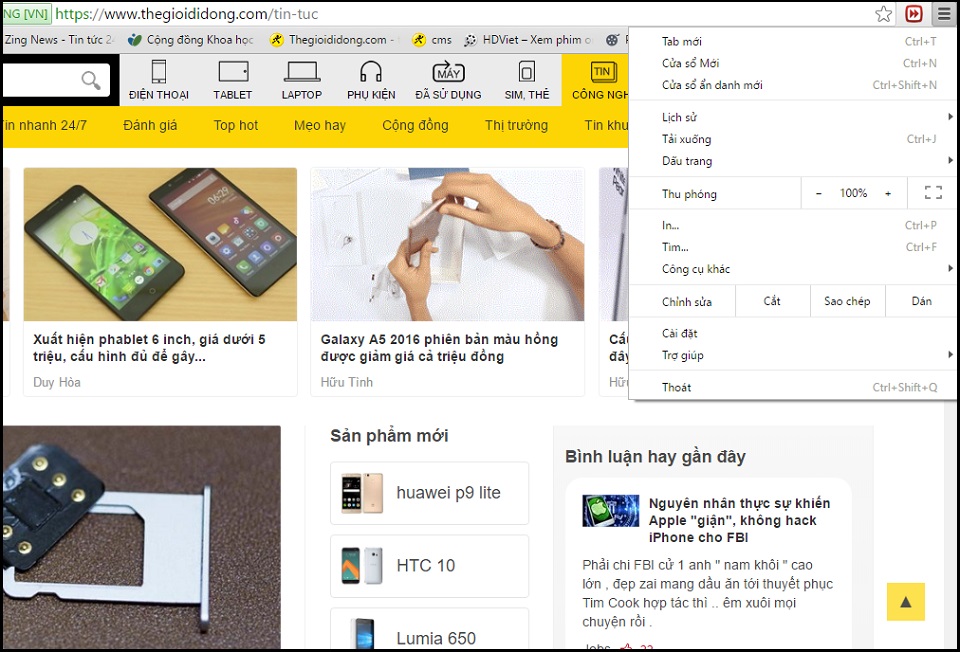Open the HTC 10 product
This screenshot has width=960, height=652.
pos(429,566)
